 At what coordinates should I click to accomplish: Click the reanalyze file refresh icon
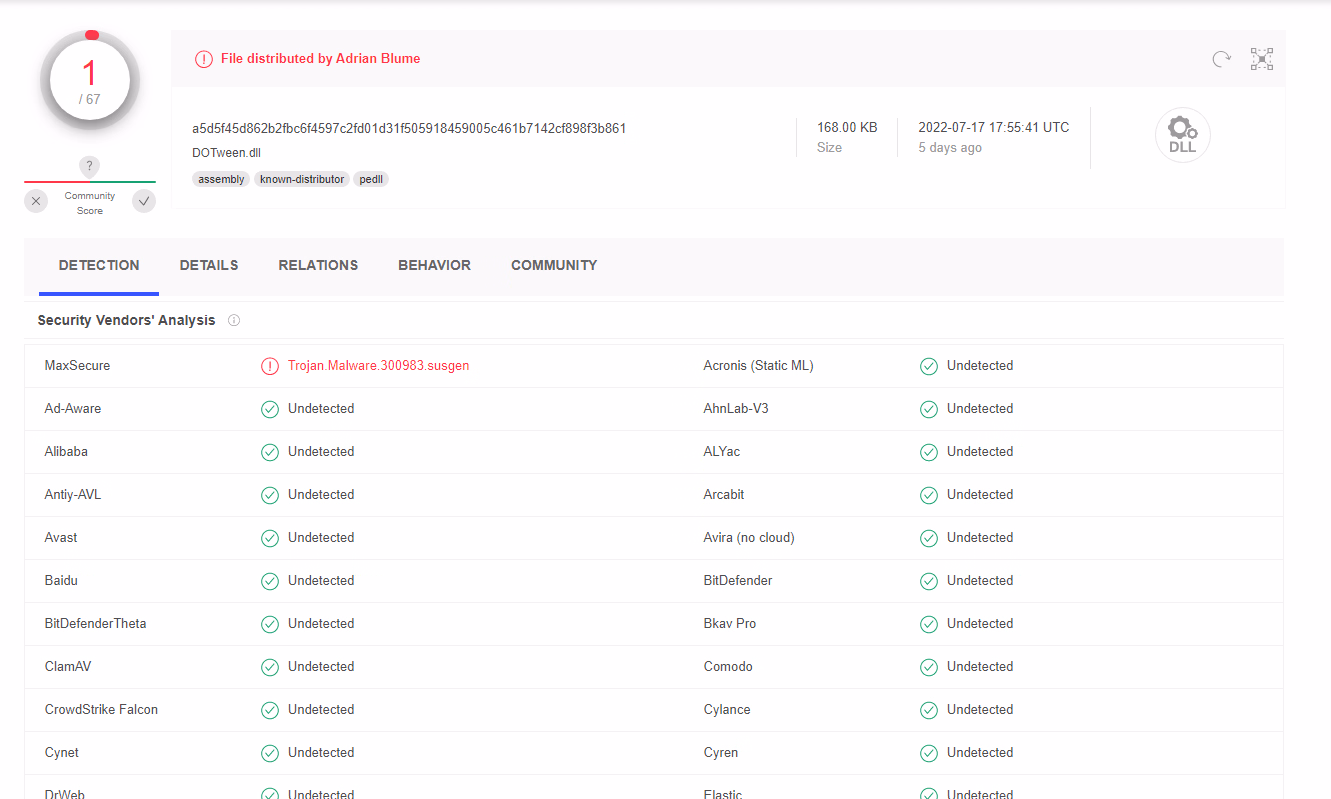tap(1221, 59)
